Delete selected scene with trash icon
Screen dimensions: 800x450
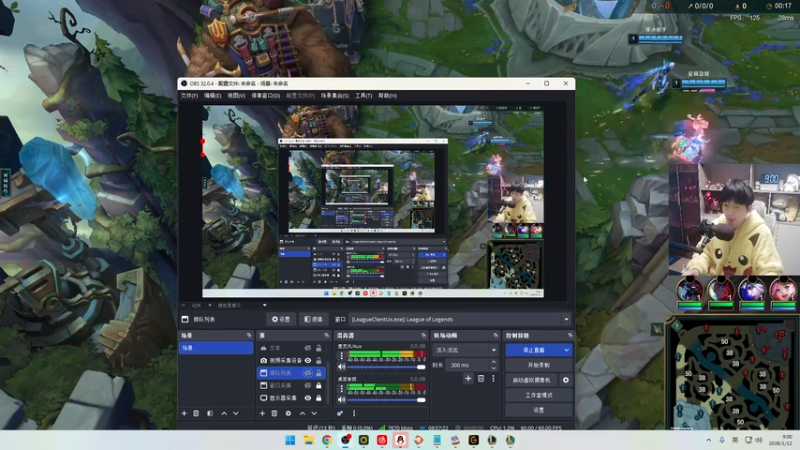196,413
